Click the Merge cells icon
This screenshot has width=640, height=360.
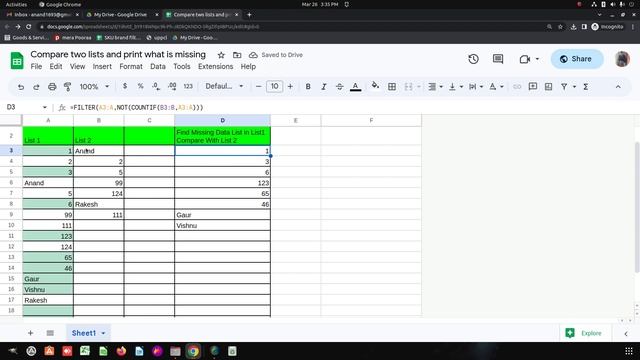(x=408, y=87)
